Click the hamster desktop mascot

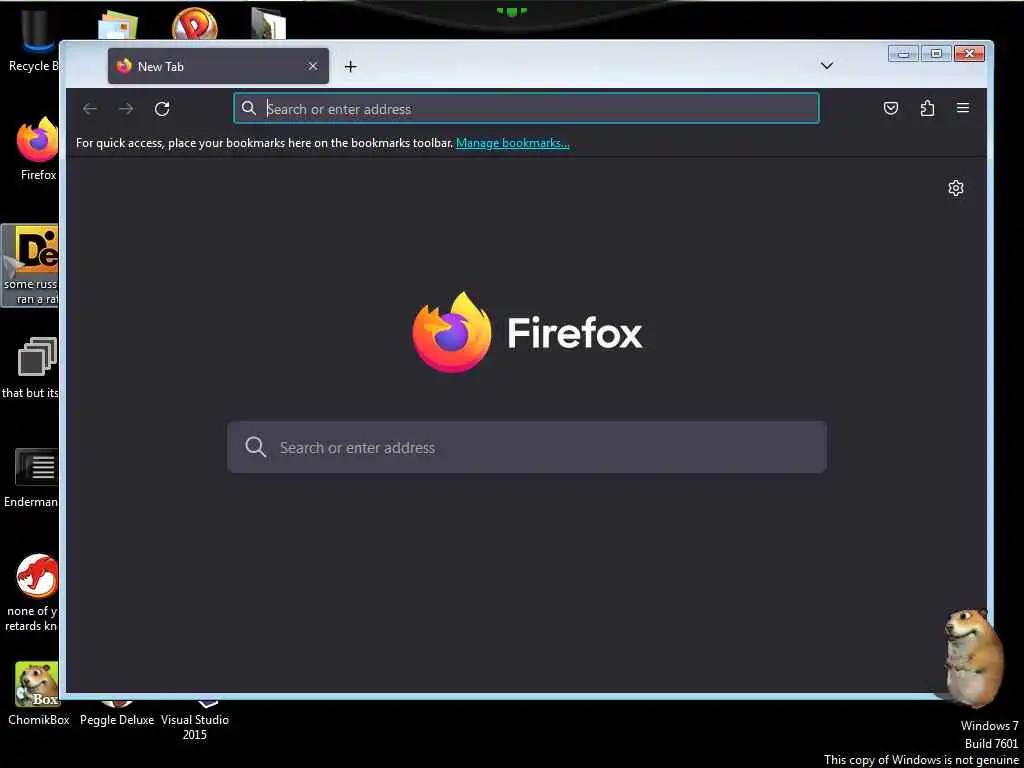click(x=974, y=658)
